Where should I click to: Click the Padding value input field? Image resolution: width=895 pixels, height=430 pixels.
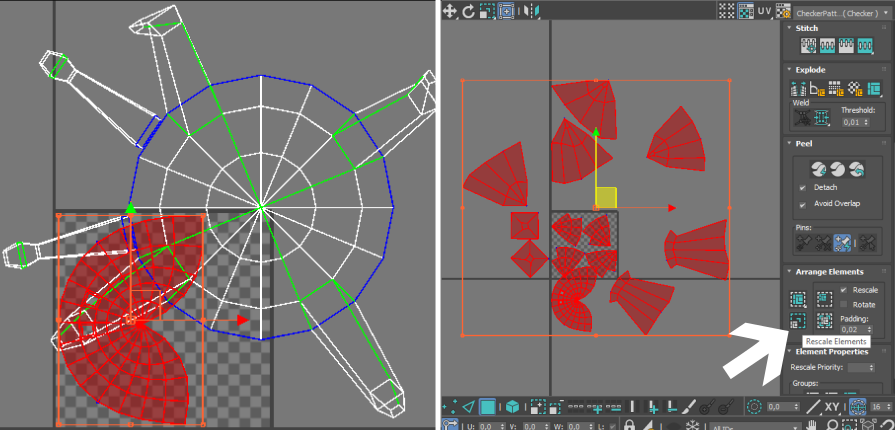pyautogui.click(x=852, y=329)
